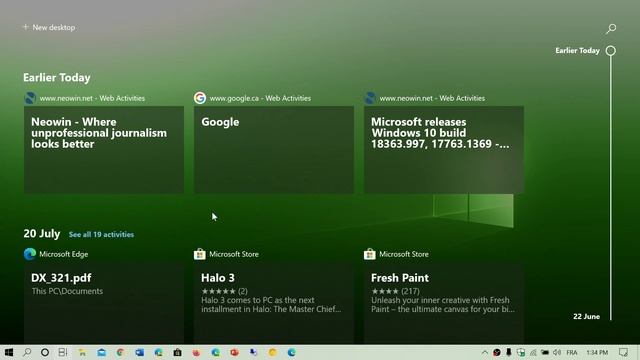The width and height of the screenshot is (640, 360).
Task: Launch Cortana from the taskbar circle
Action: click(x=45, y=352)
